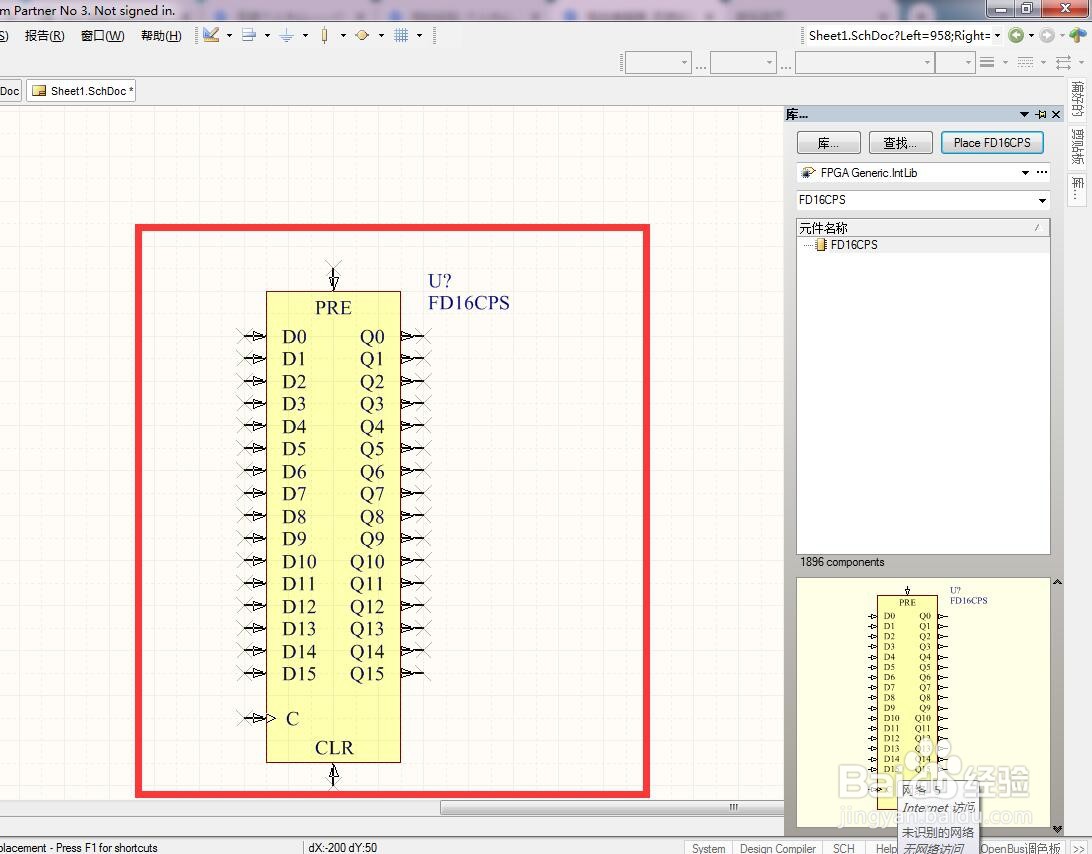This screenshot has width=1092, height=854.
Task: Select the alignment tools icon
Action: coord(249,35)
